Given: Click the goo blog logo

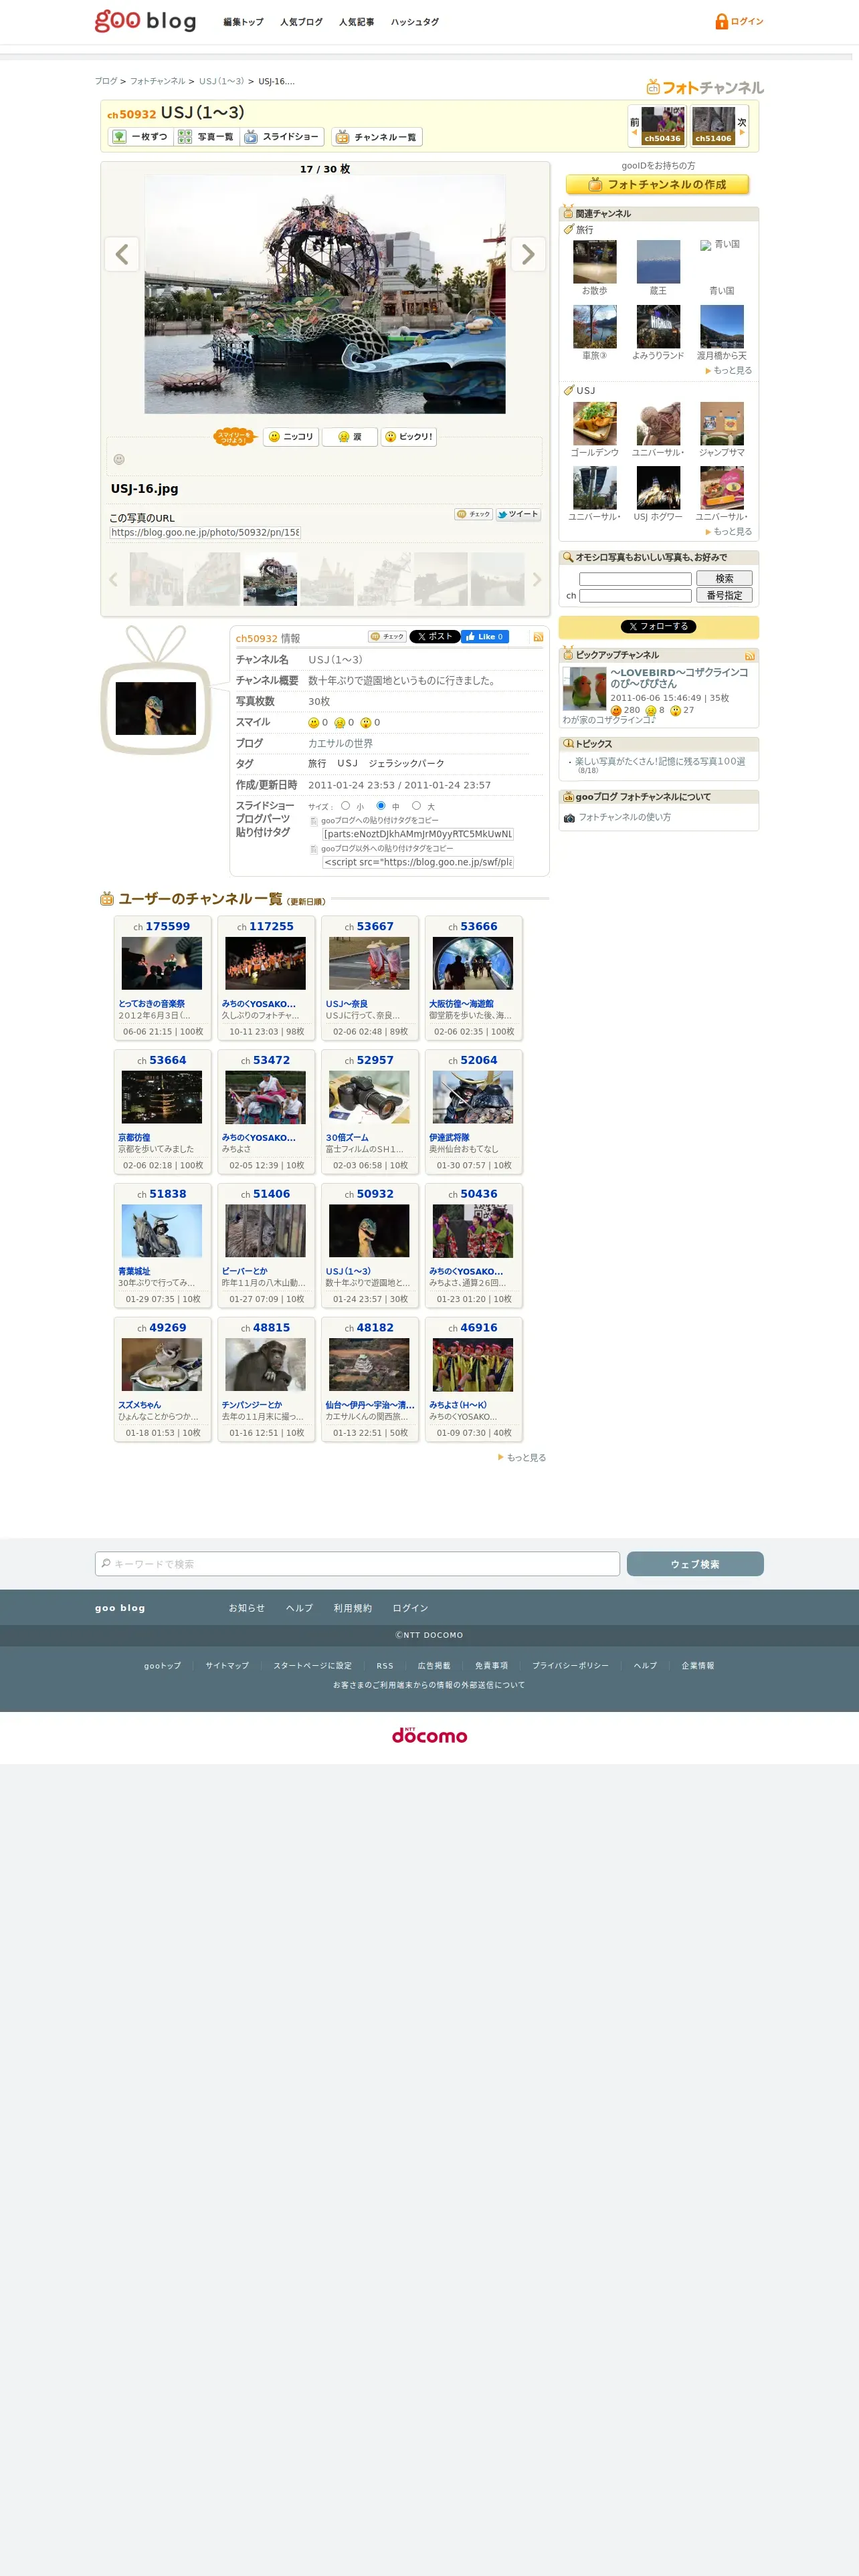Looking at the screenshot, I should pos(145,21).
